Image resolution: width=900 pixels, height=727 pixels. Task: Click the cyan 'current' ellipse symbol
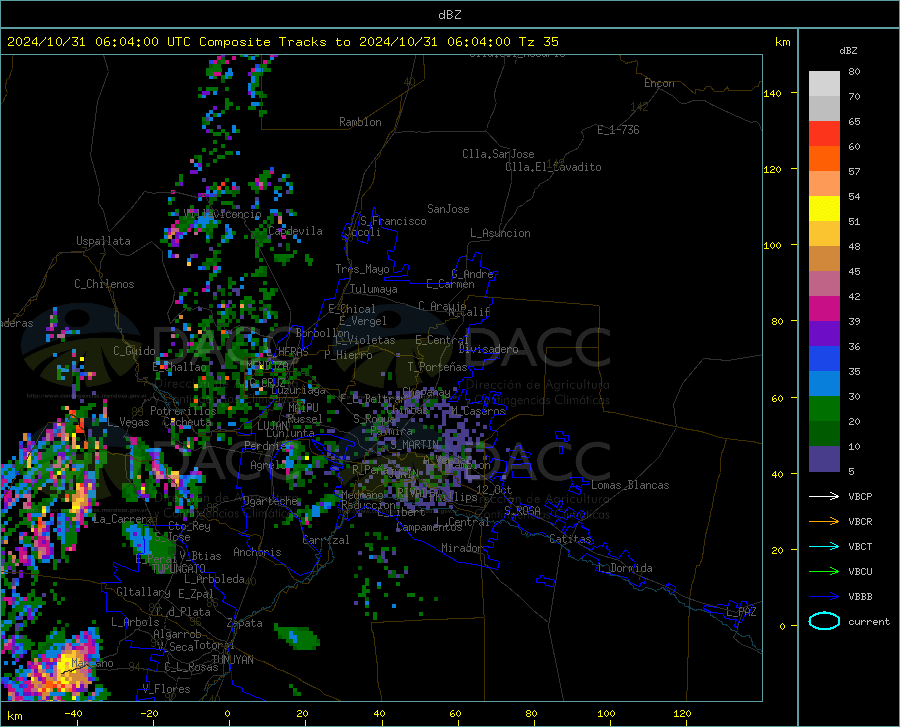(x=824, y=621)
